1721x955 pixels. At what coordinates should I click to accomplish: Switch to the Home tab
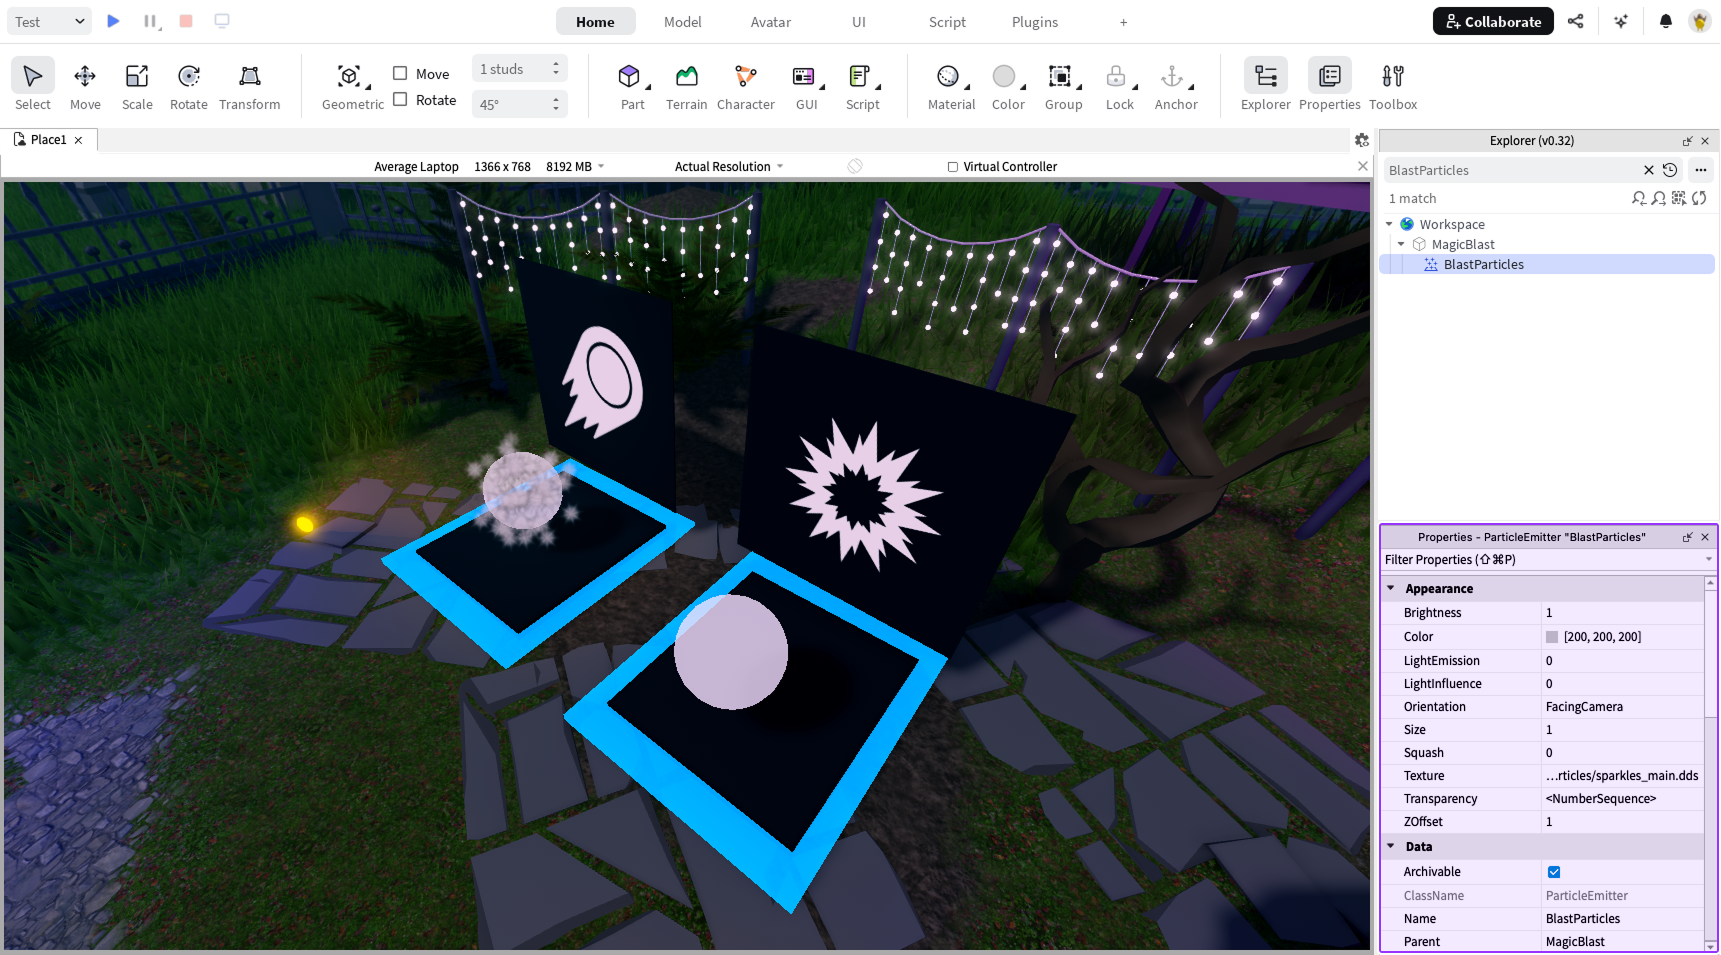click(x=595, y=22)
